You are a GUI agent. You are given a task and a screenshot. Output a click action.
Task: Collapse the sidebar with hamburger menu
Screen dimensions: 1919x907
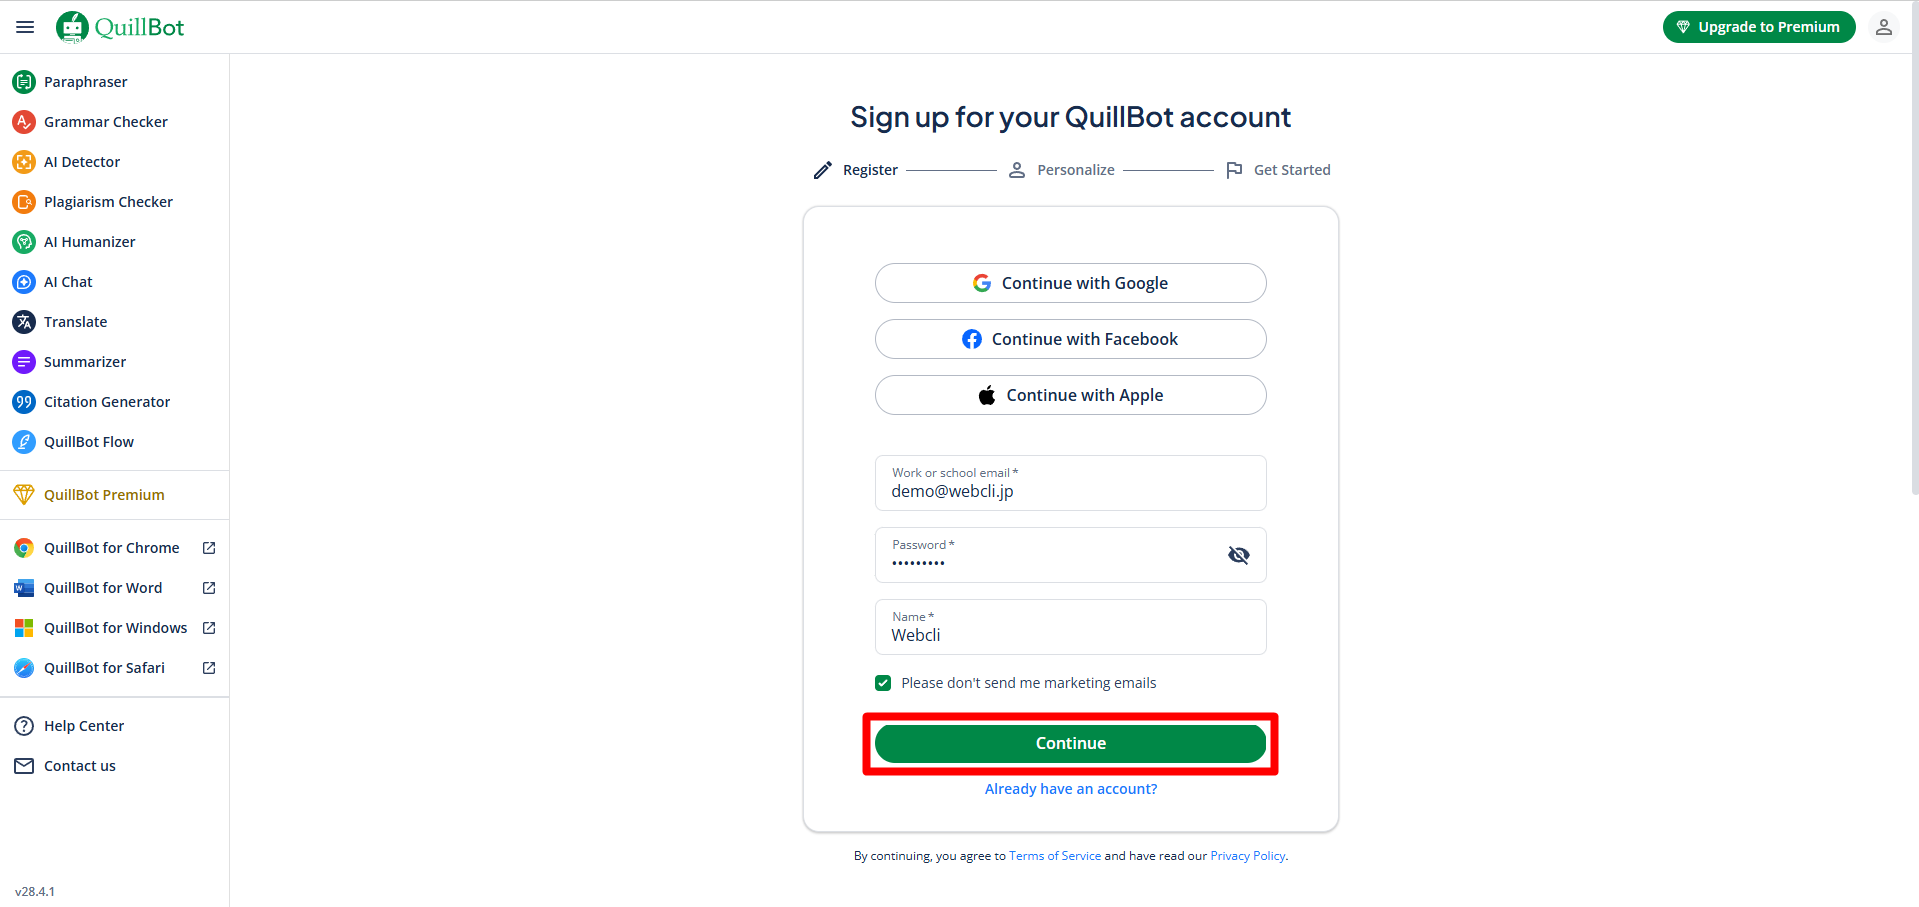(x=25, y=27)
